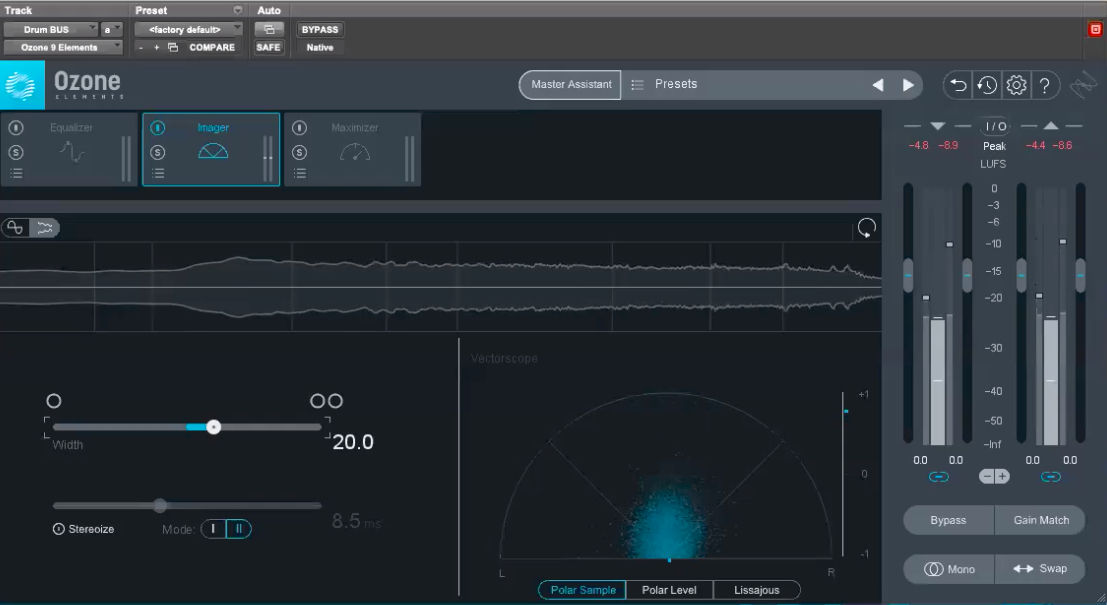Reset the correlation trace display
Viewport: 1107px width, 605px height.
click(x=866, y=227)
